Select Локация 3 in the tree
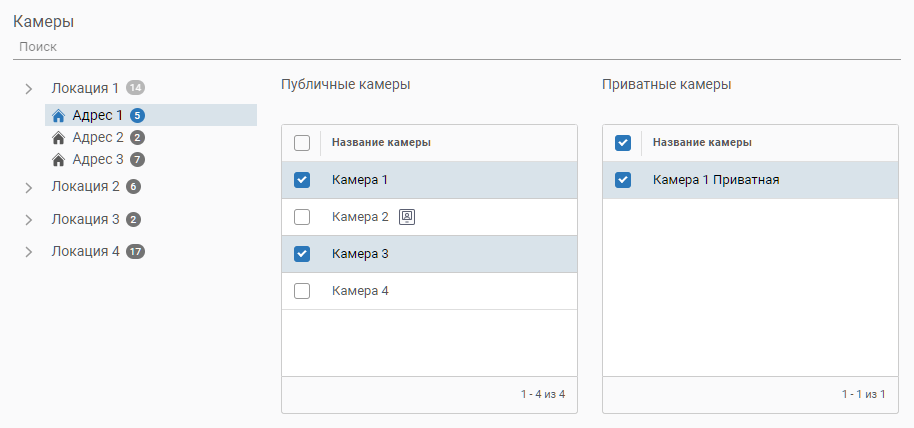Viewport: 914px width, 428px height. point(85,219)
